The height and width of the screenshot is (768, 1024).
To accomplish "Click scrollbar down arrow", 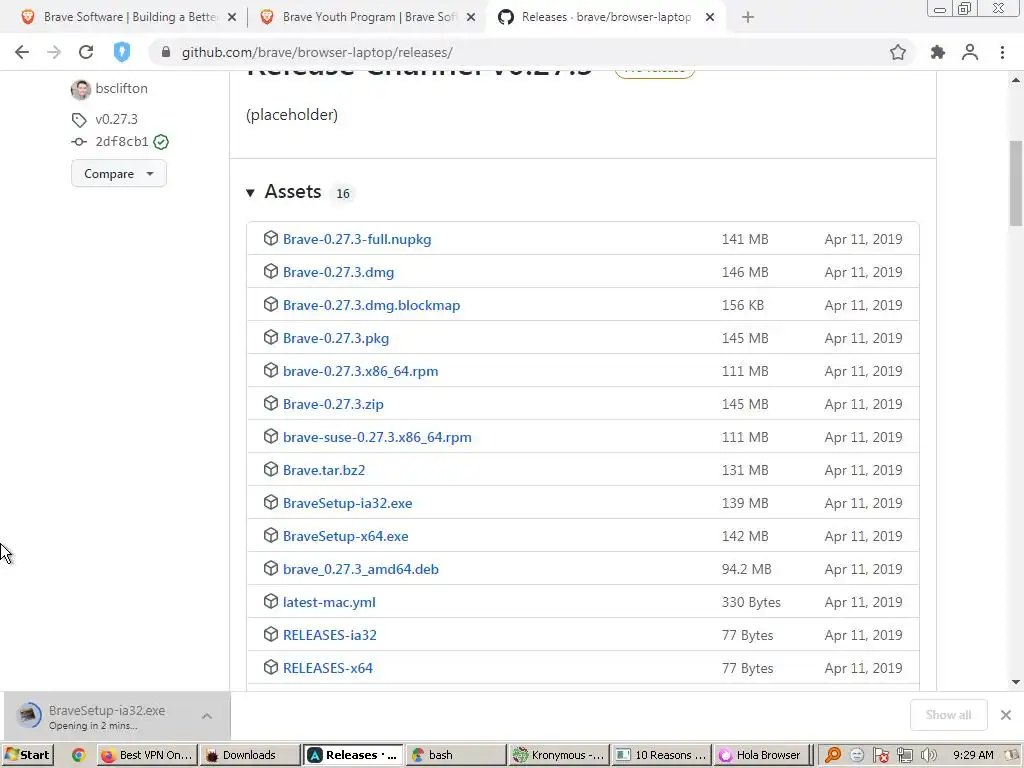I will coord(1016,682).
